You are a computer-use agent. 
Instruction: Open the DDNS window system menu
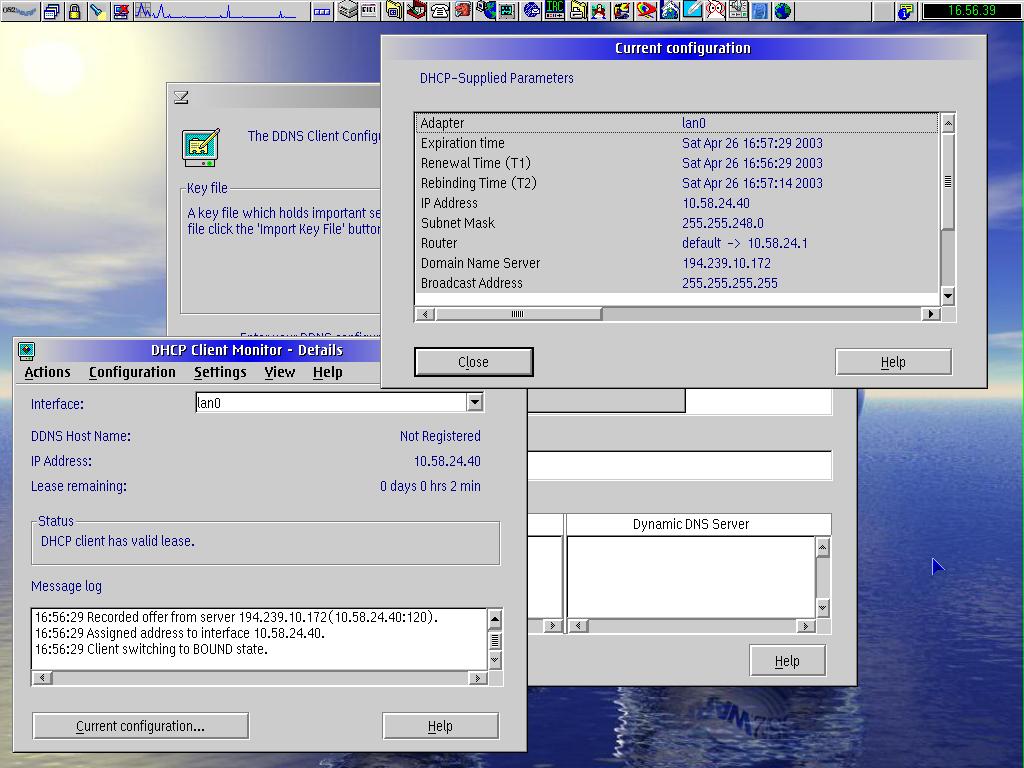point(181,97)
